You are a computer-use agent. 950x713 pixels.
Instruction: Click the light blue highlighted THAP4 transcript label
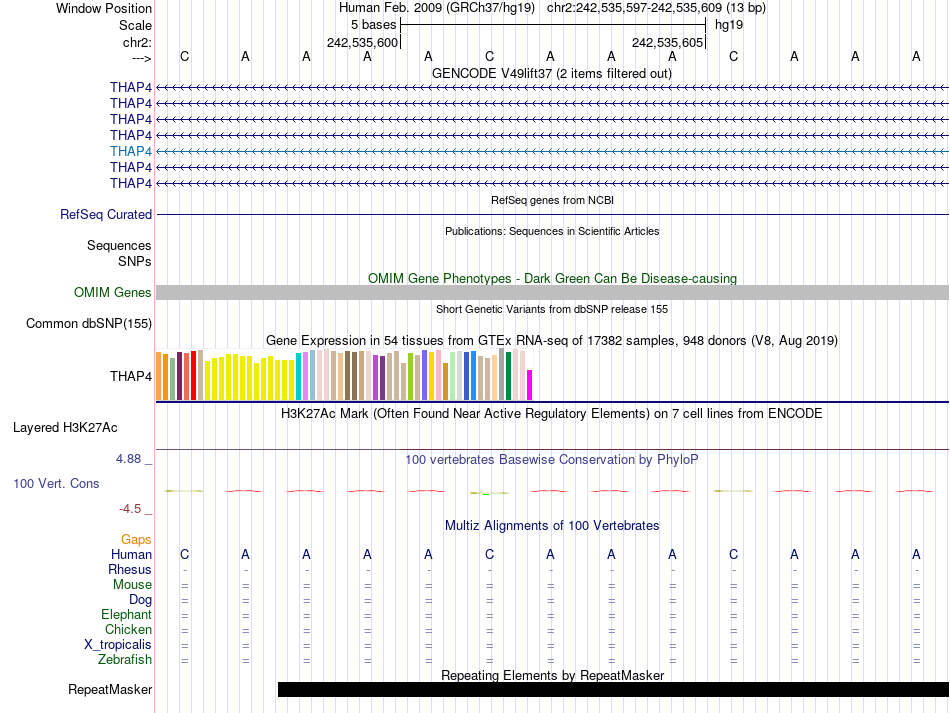pos(131,151)
